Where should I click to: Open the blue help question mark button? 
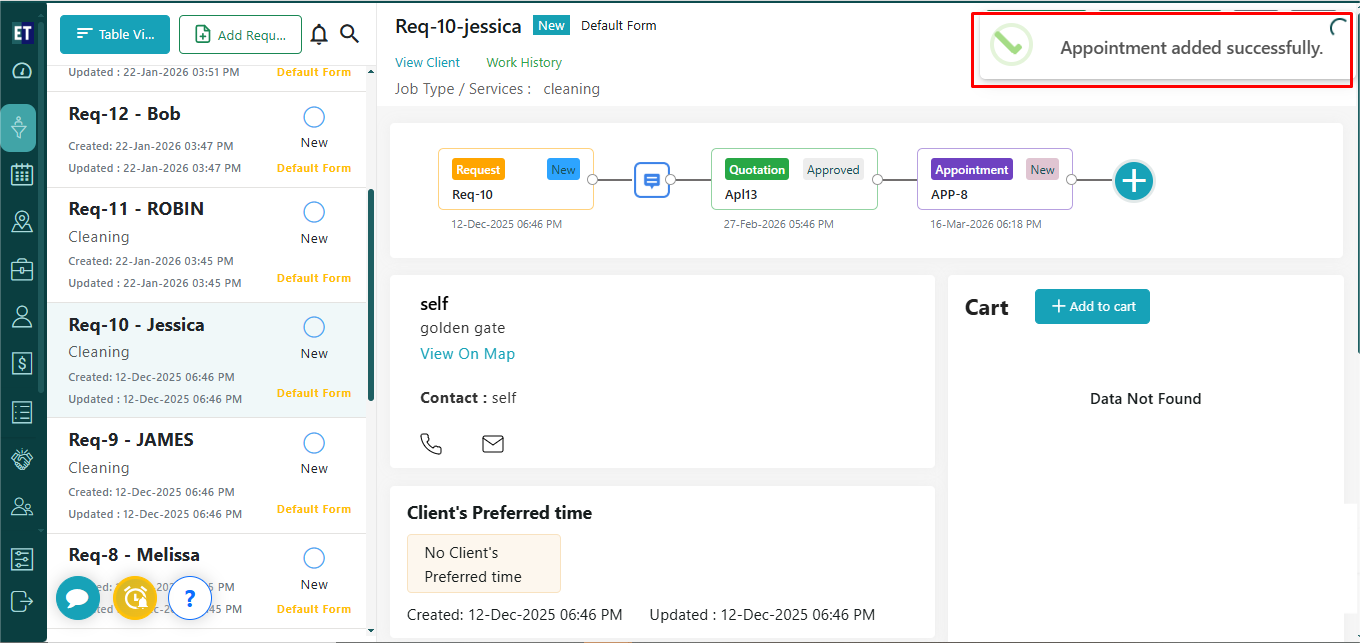(x=190, y=598)
